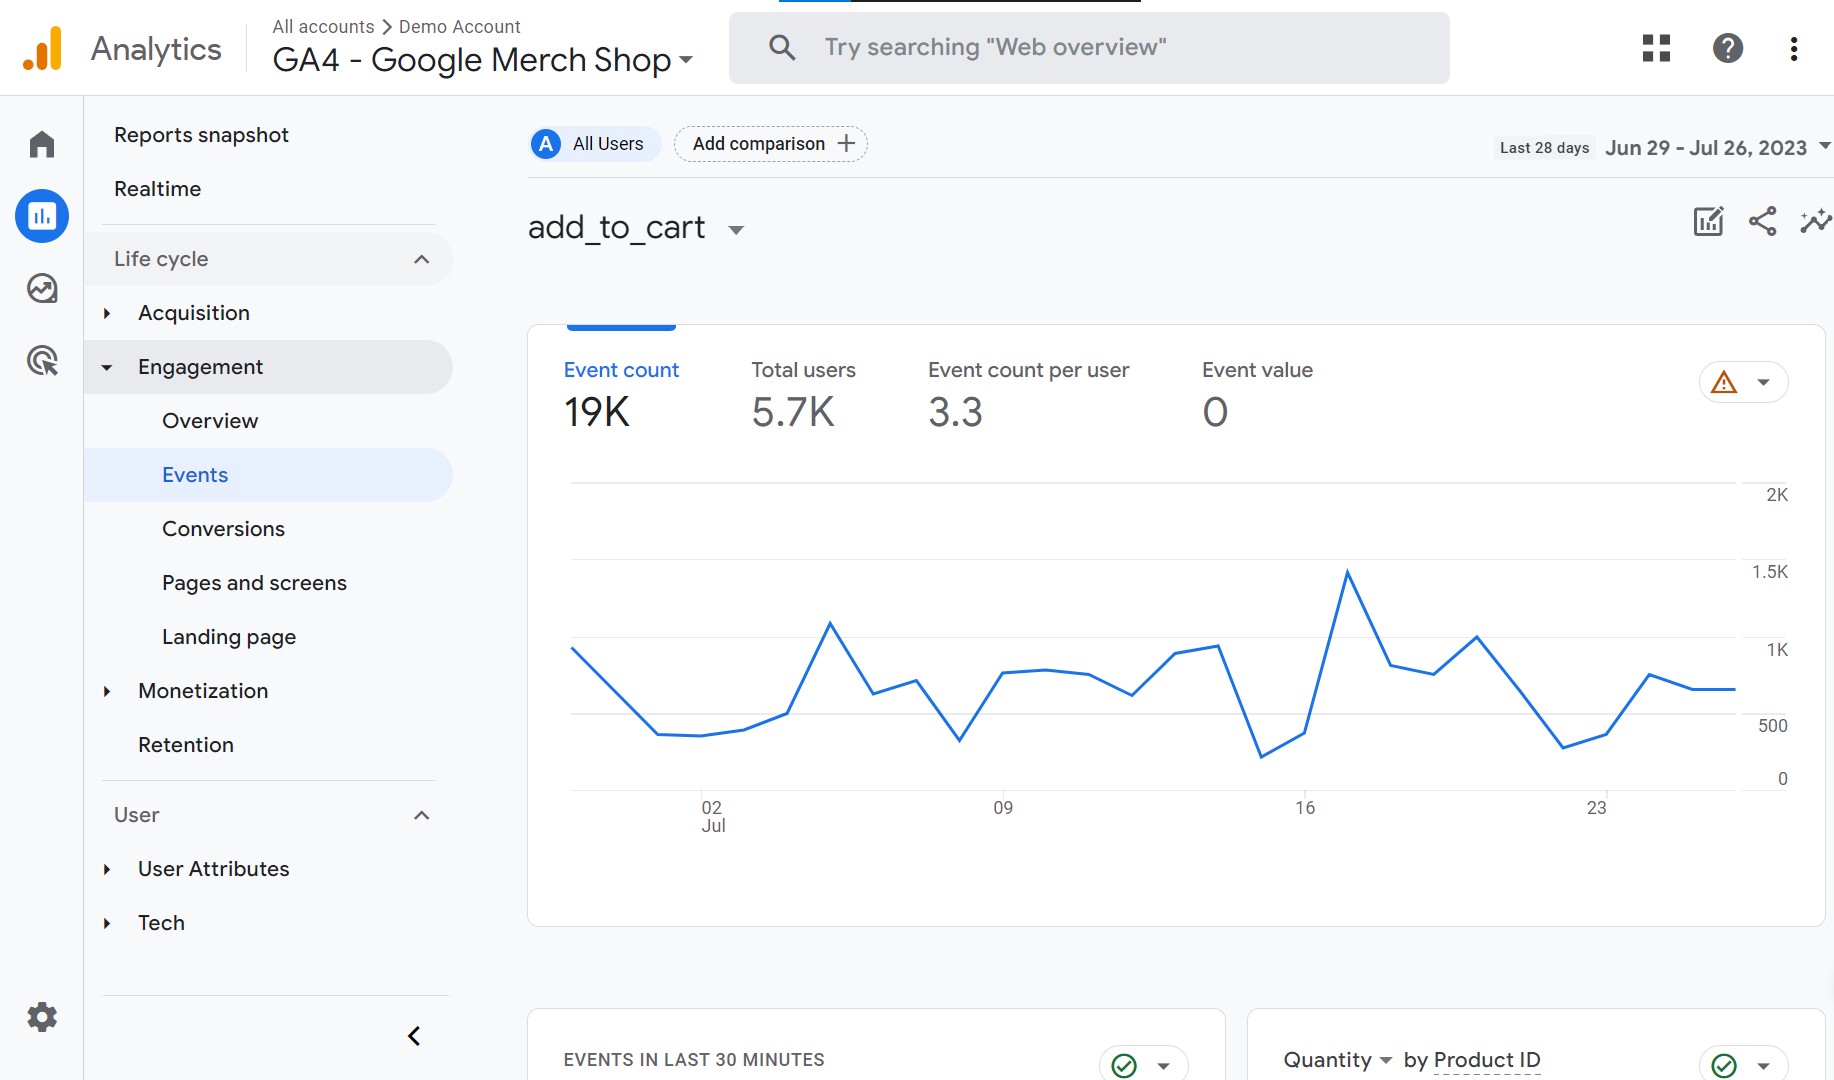Click the All Users comparison chip
The width and height of the screenshot is (1834, 1080).
(595, 144)
